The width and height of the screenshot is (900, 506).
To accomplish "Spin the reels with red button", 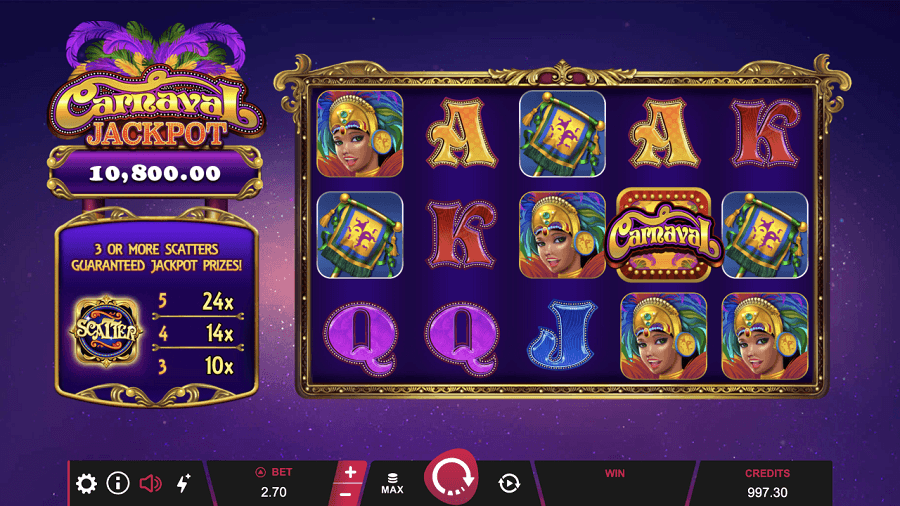I will click(x=451, y=477).
